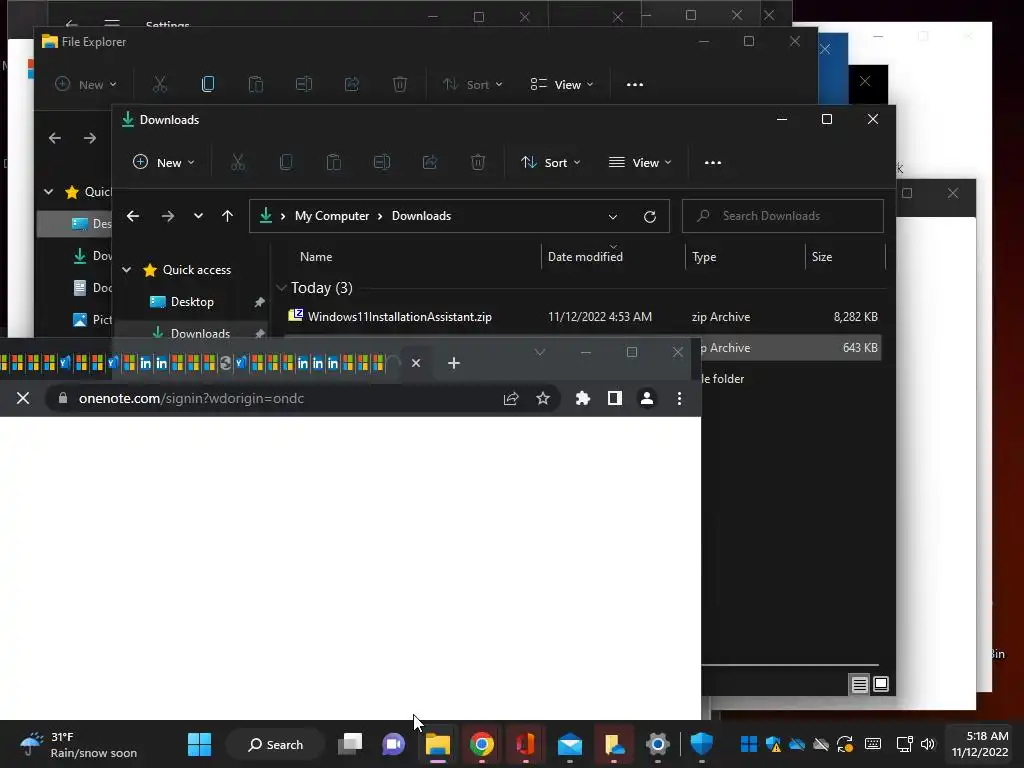The height and width of the screenshot is (768, 1024).
Task: Click My Computer in address breadcrumb
Action: click(332, 216)
